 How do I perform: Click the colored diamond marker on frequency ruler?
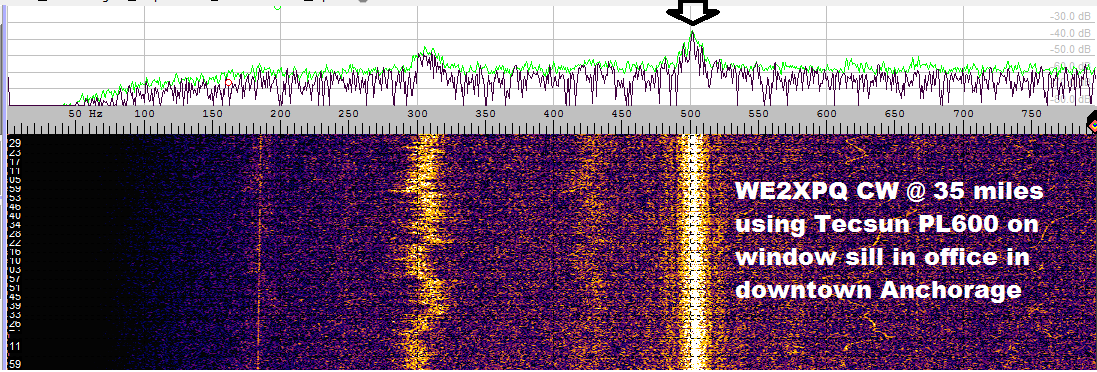pos(1092,125)
